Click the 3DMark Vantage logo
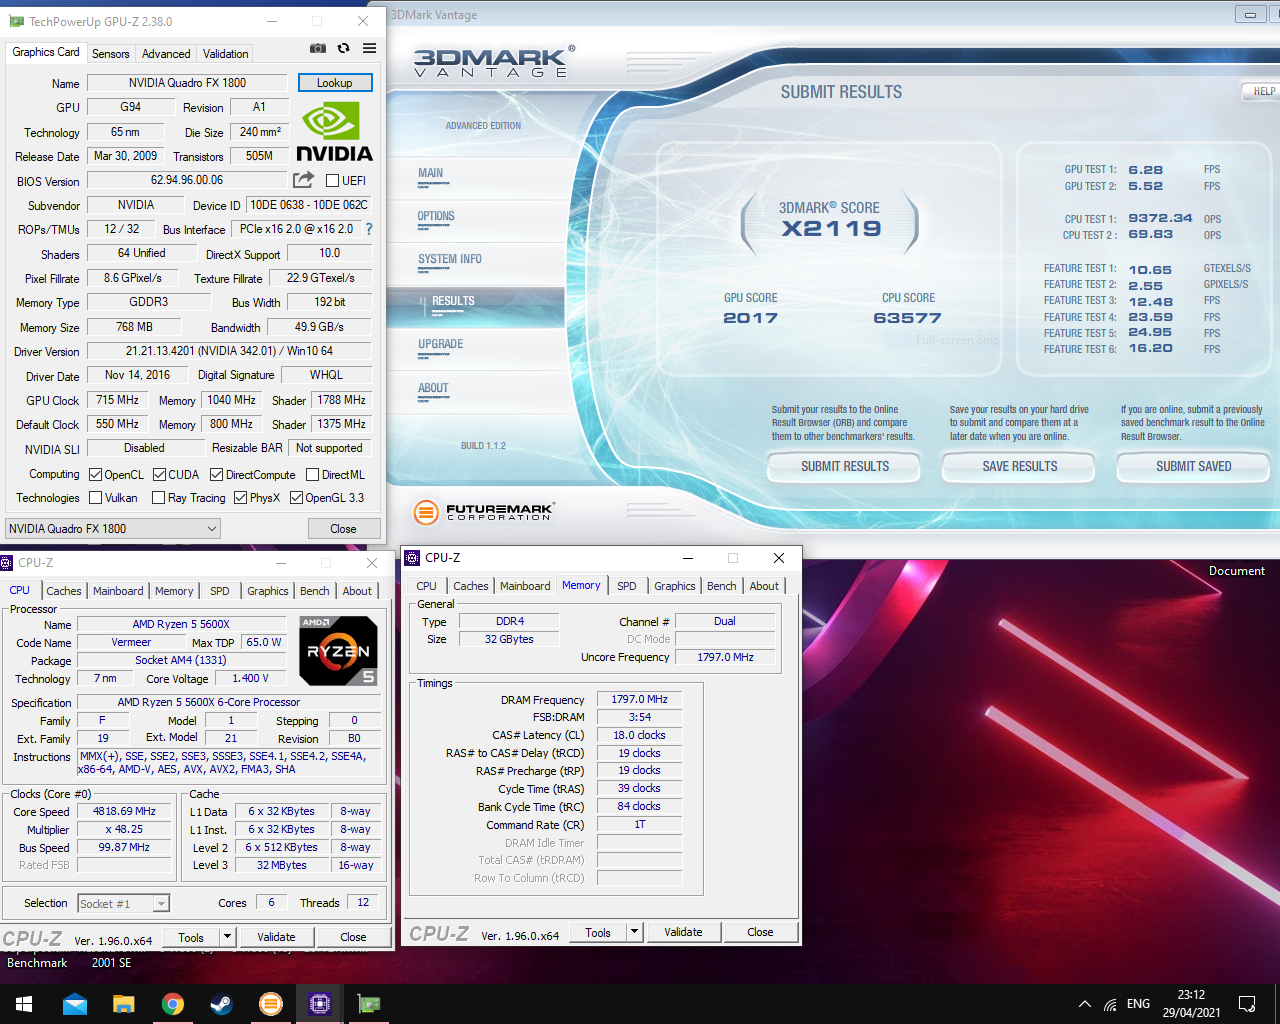Viewport: 1280px width, 1024px height. click(494, 62)
